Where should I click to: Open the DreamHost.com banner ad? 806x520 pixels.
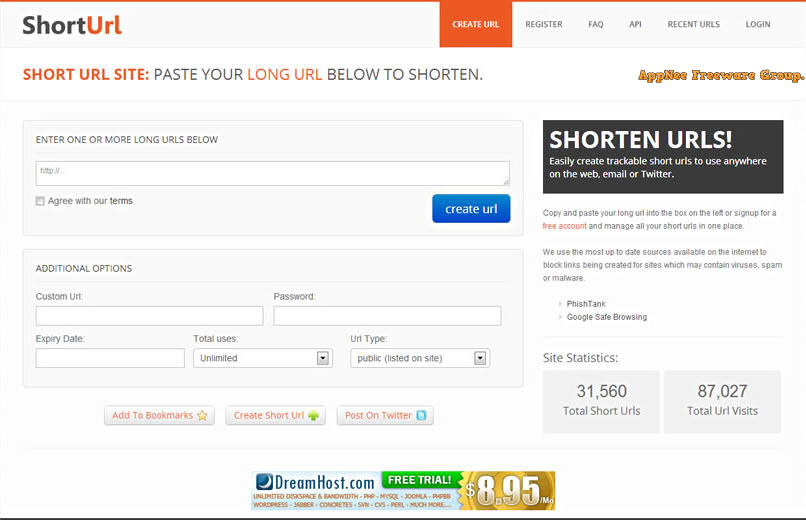[x=403, y=491]
